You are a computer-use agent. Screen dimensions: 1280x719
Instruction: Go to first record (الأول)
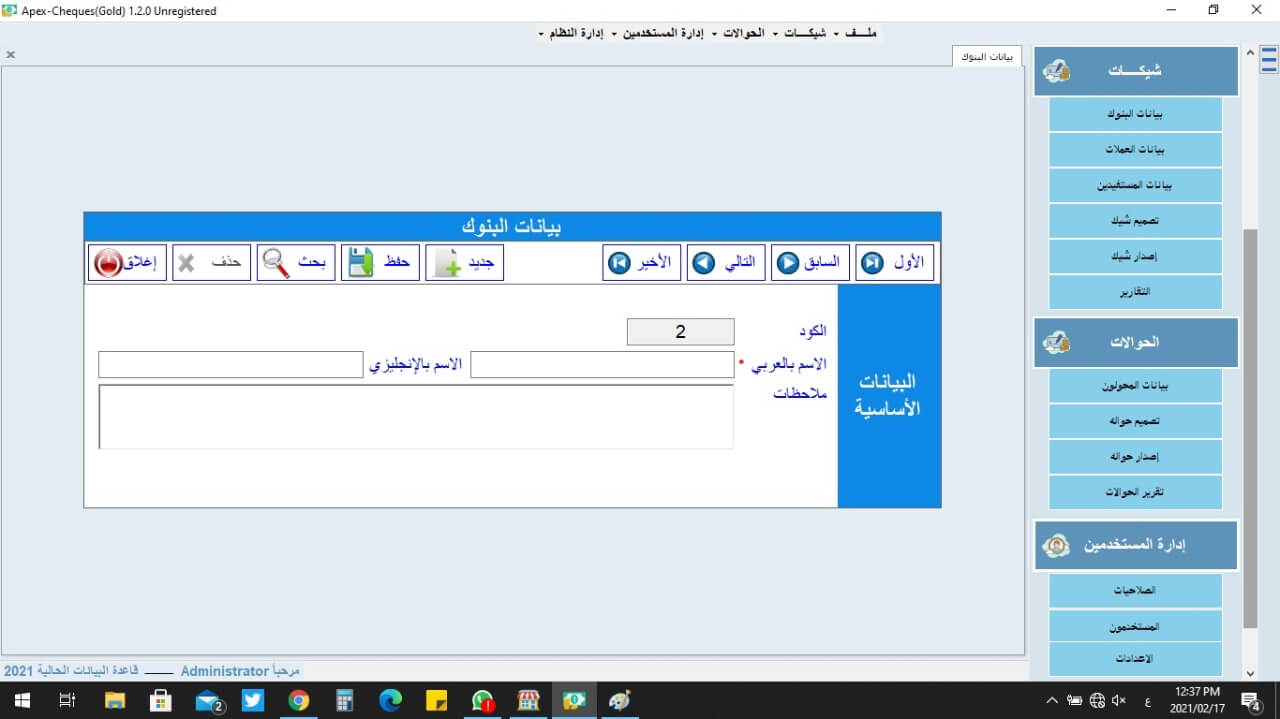(895, 263)
